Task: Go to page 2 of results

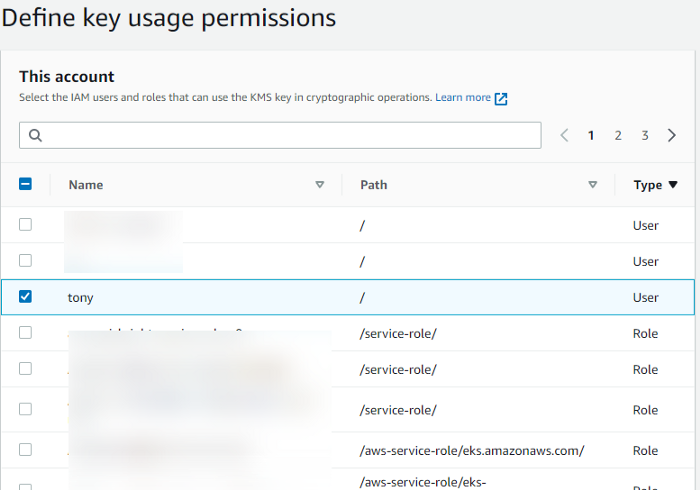Action: (x=618, y=136)
